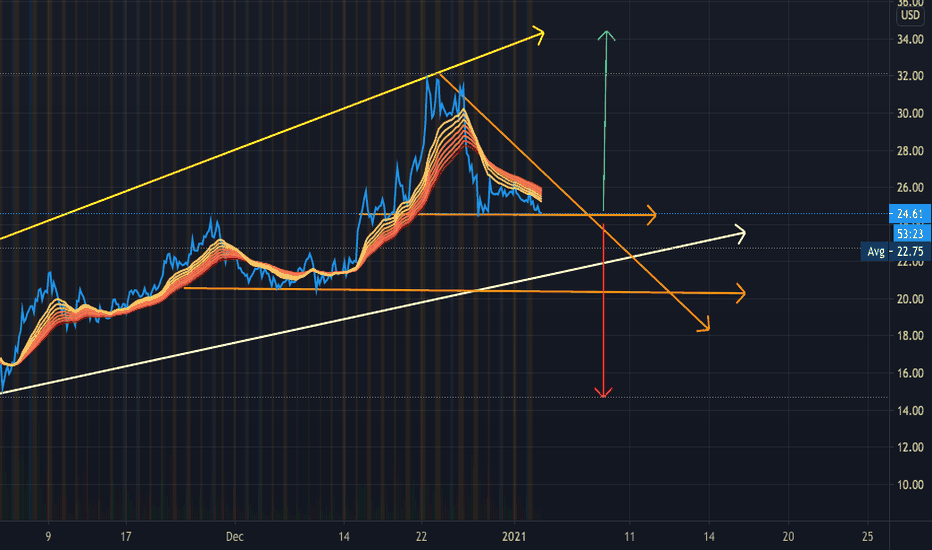
Task: Click the 30.00 price axis label
Action: [x=910, y=114]
